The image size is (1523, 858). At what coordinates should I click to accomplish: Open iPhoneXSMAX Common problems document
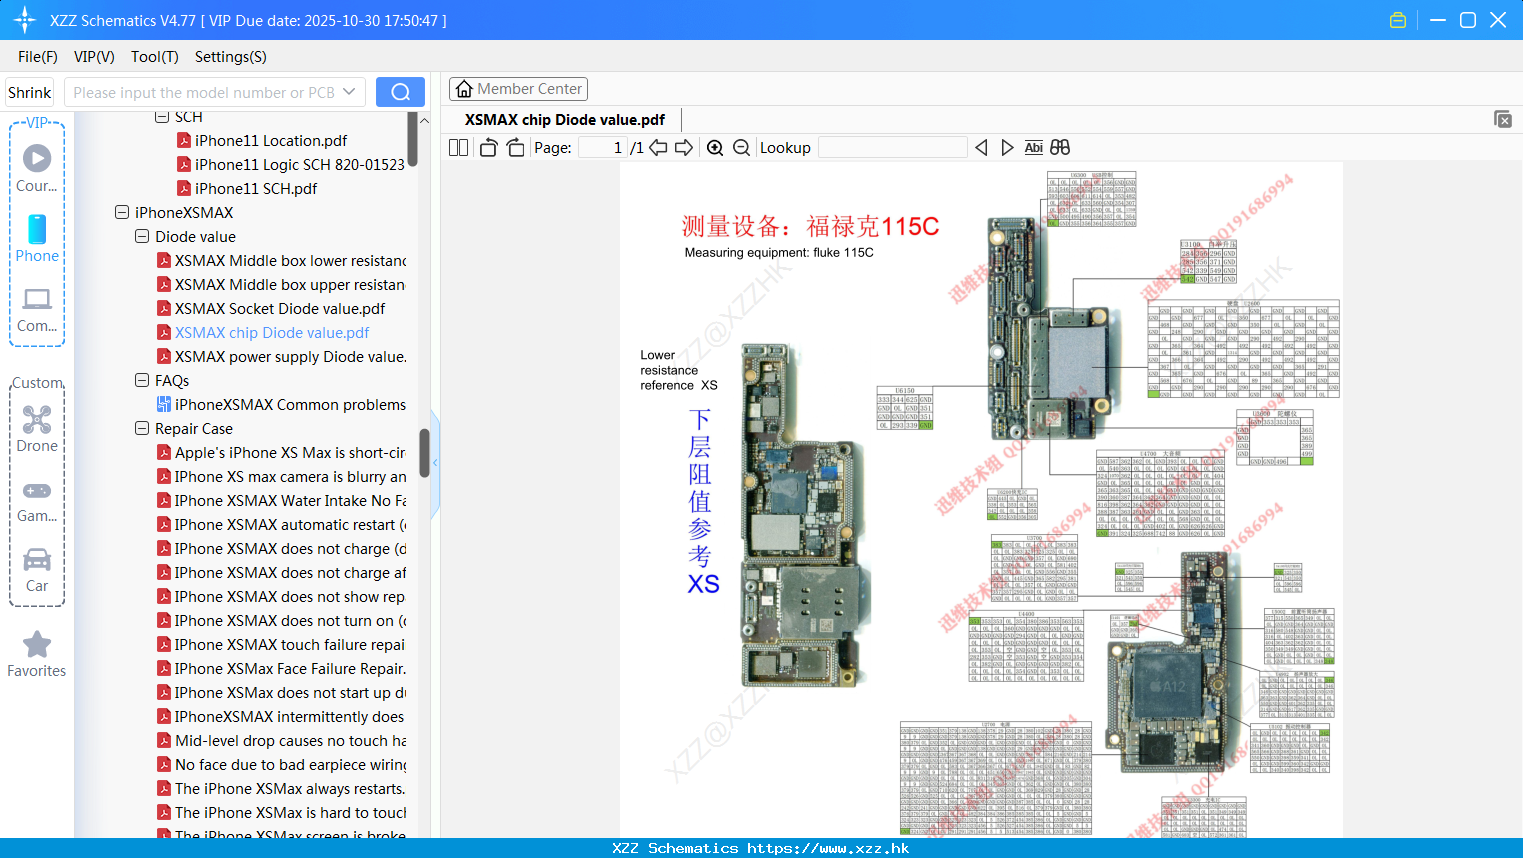point(282,404)
